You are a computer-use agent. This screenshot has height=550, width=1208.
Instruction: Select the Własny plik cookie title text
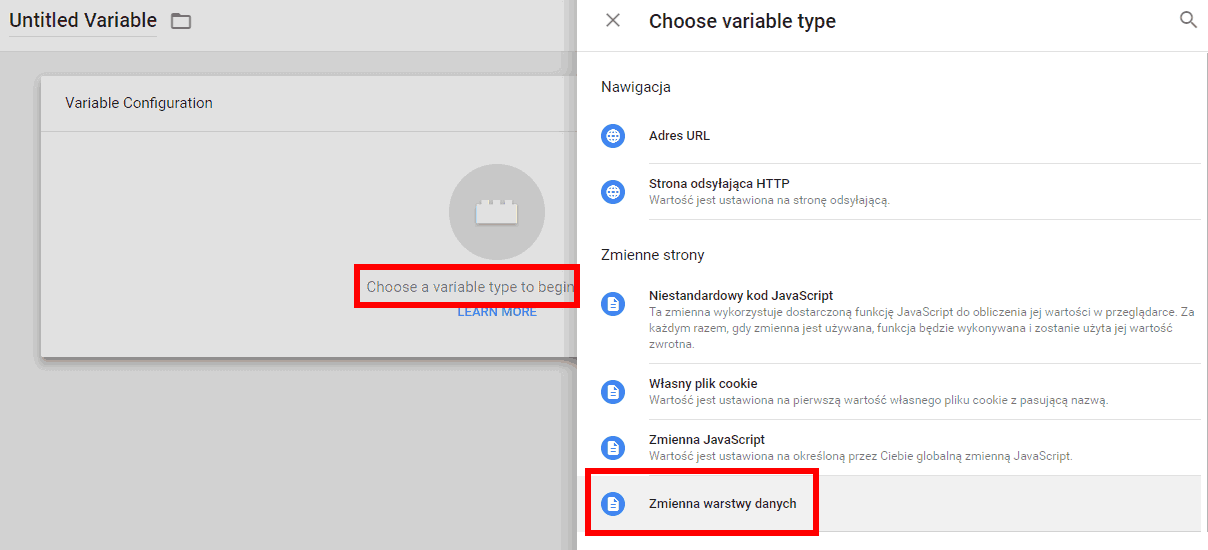(x=703, y=384)
